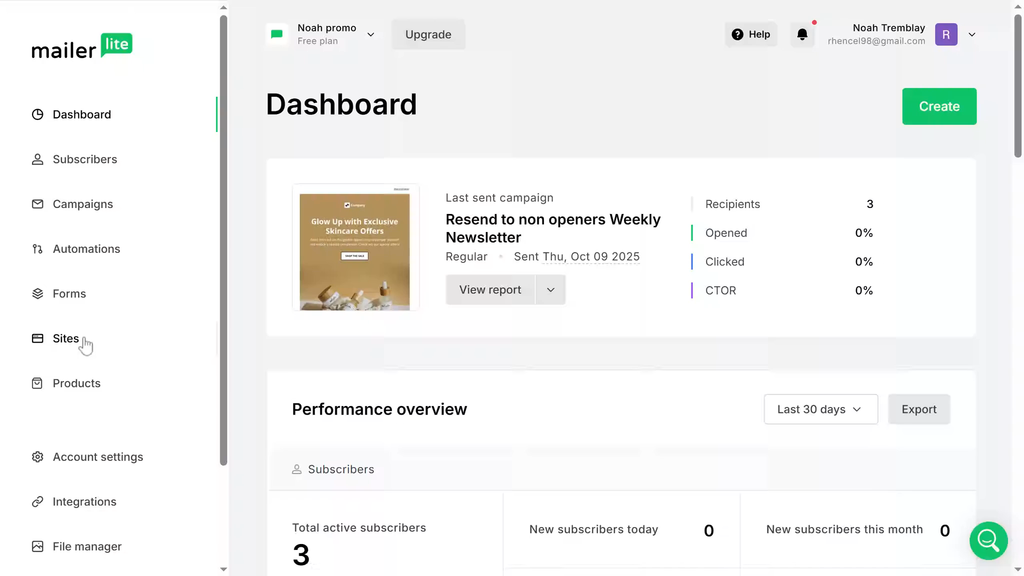Click the Subscribers person icon

point(38,159)
